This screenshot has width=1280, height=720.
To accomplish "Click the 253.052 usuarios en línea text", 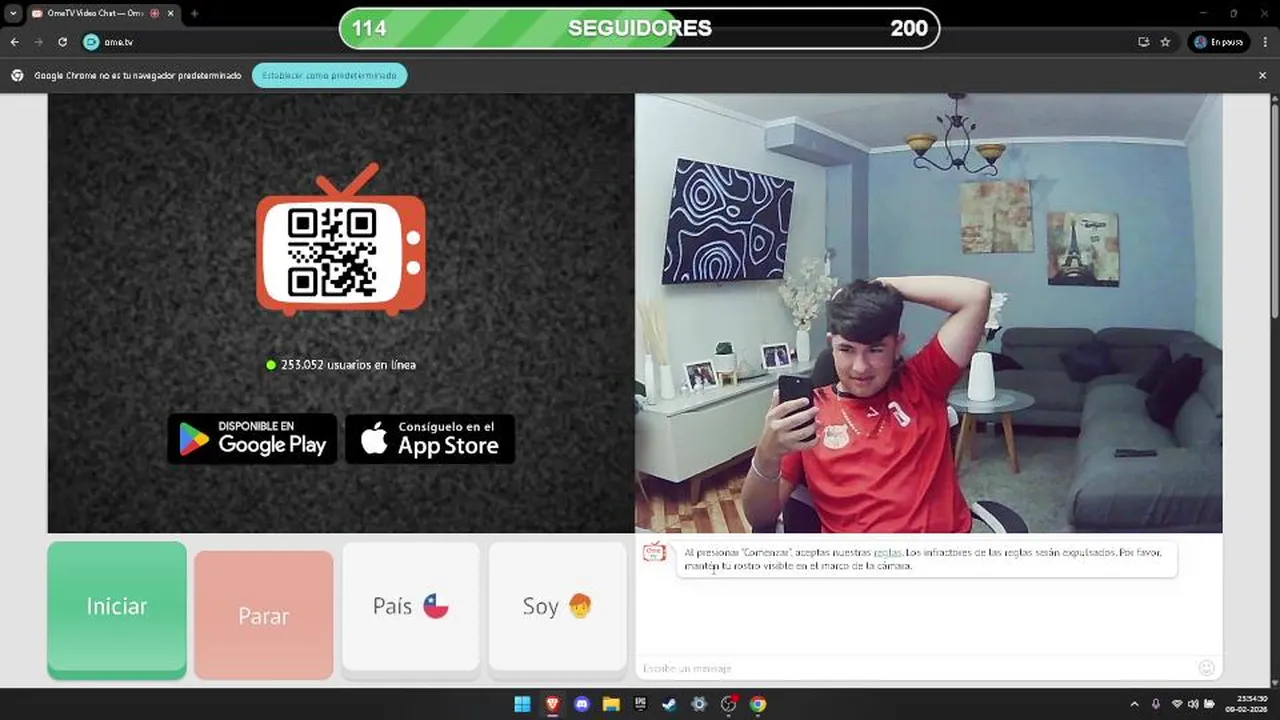I will 348,365.
